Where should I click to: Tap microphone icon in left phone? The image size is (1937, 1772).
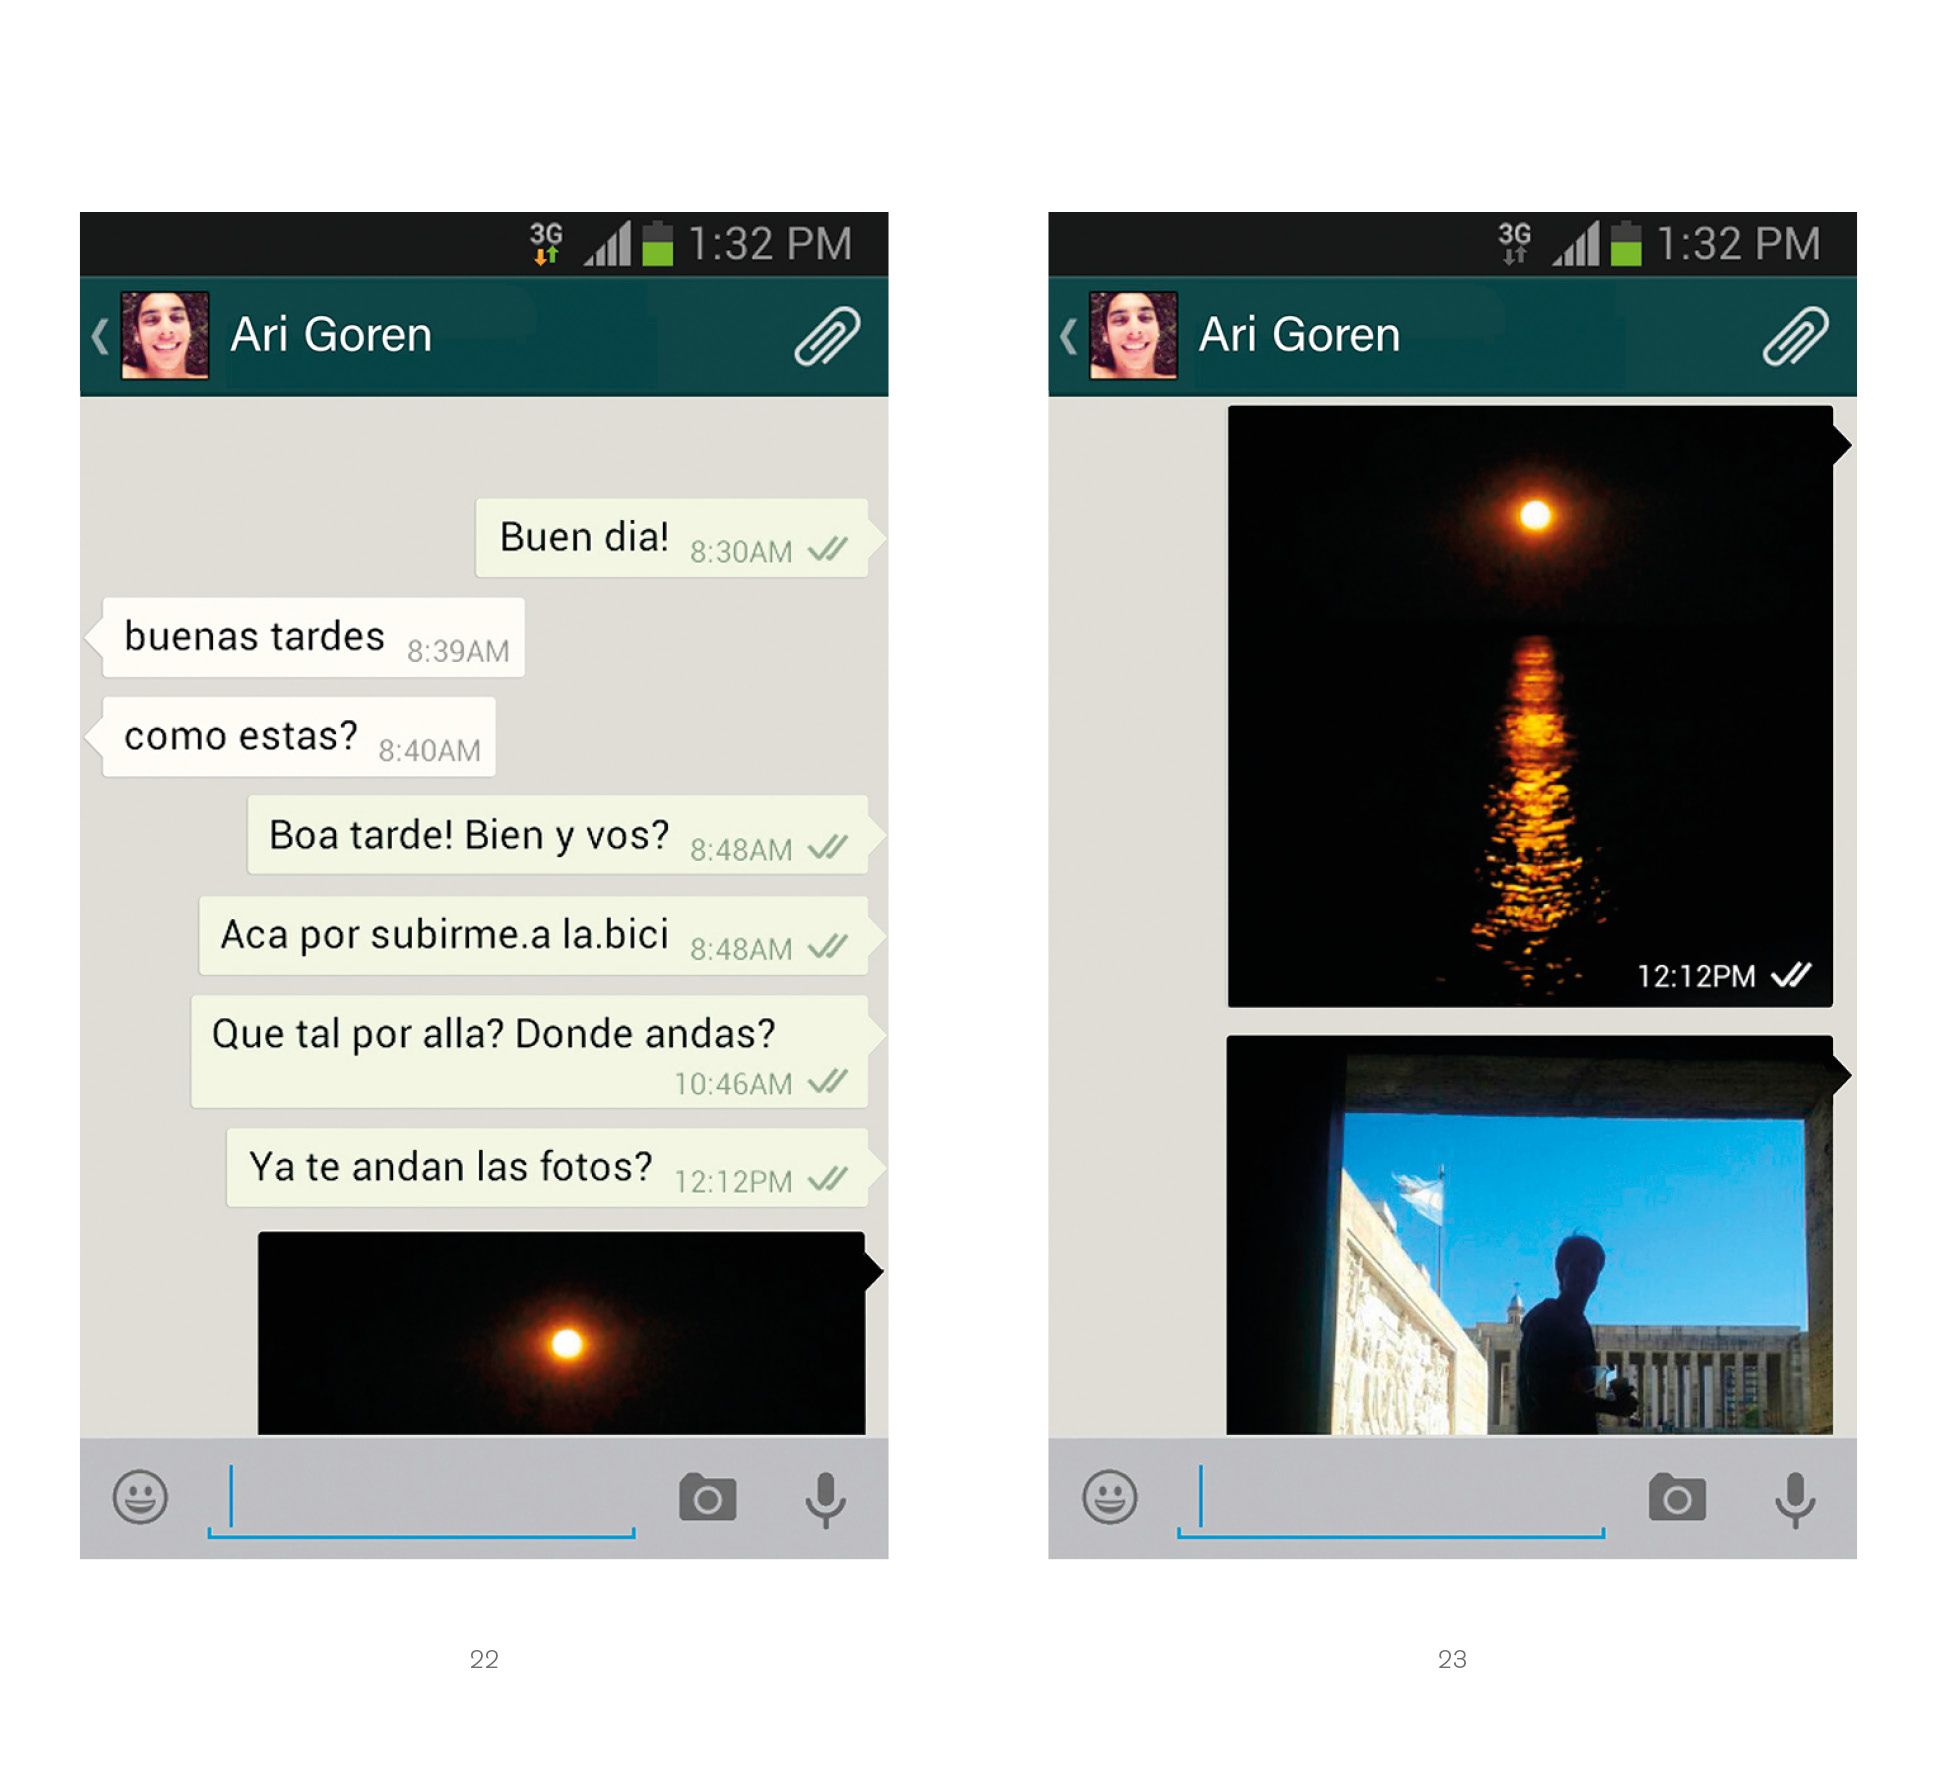[x=826, y=1500]
